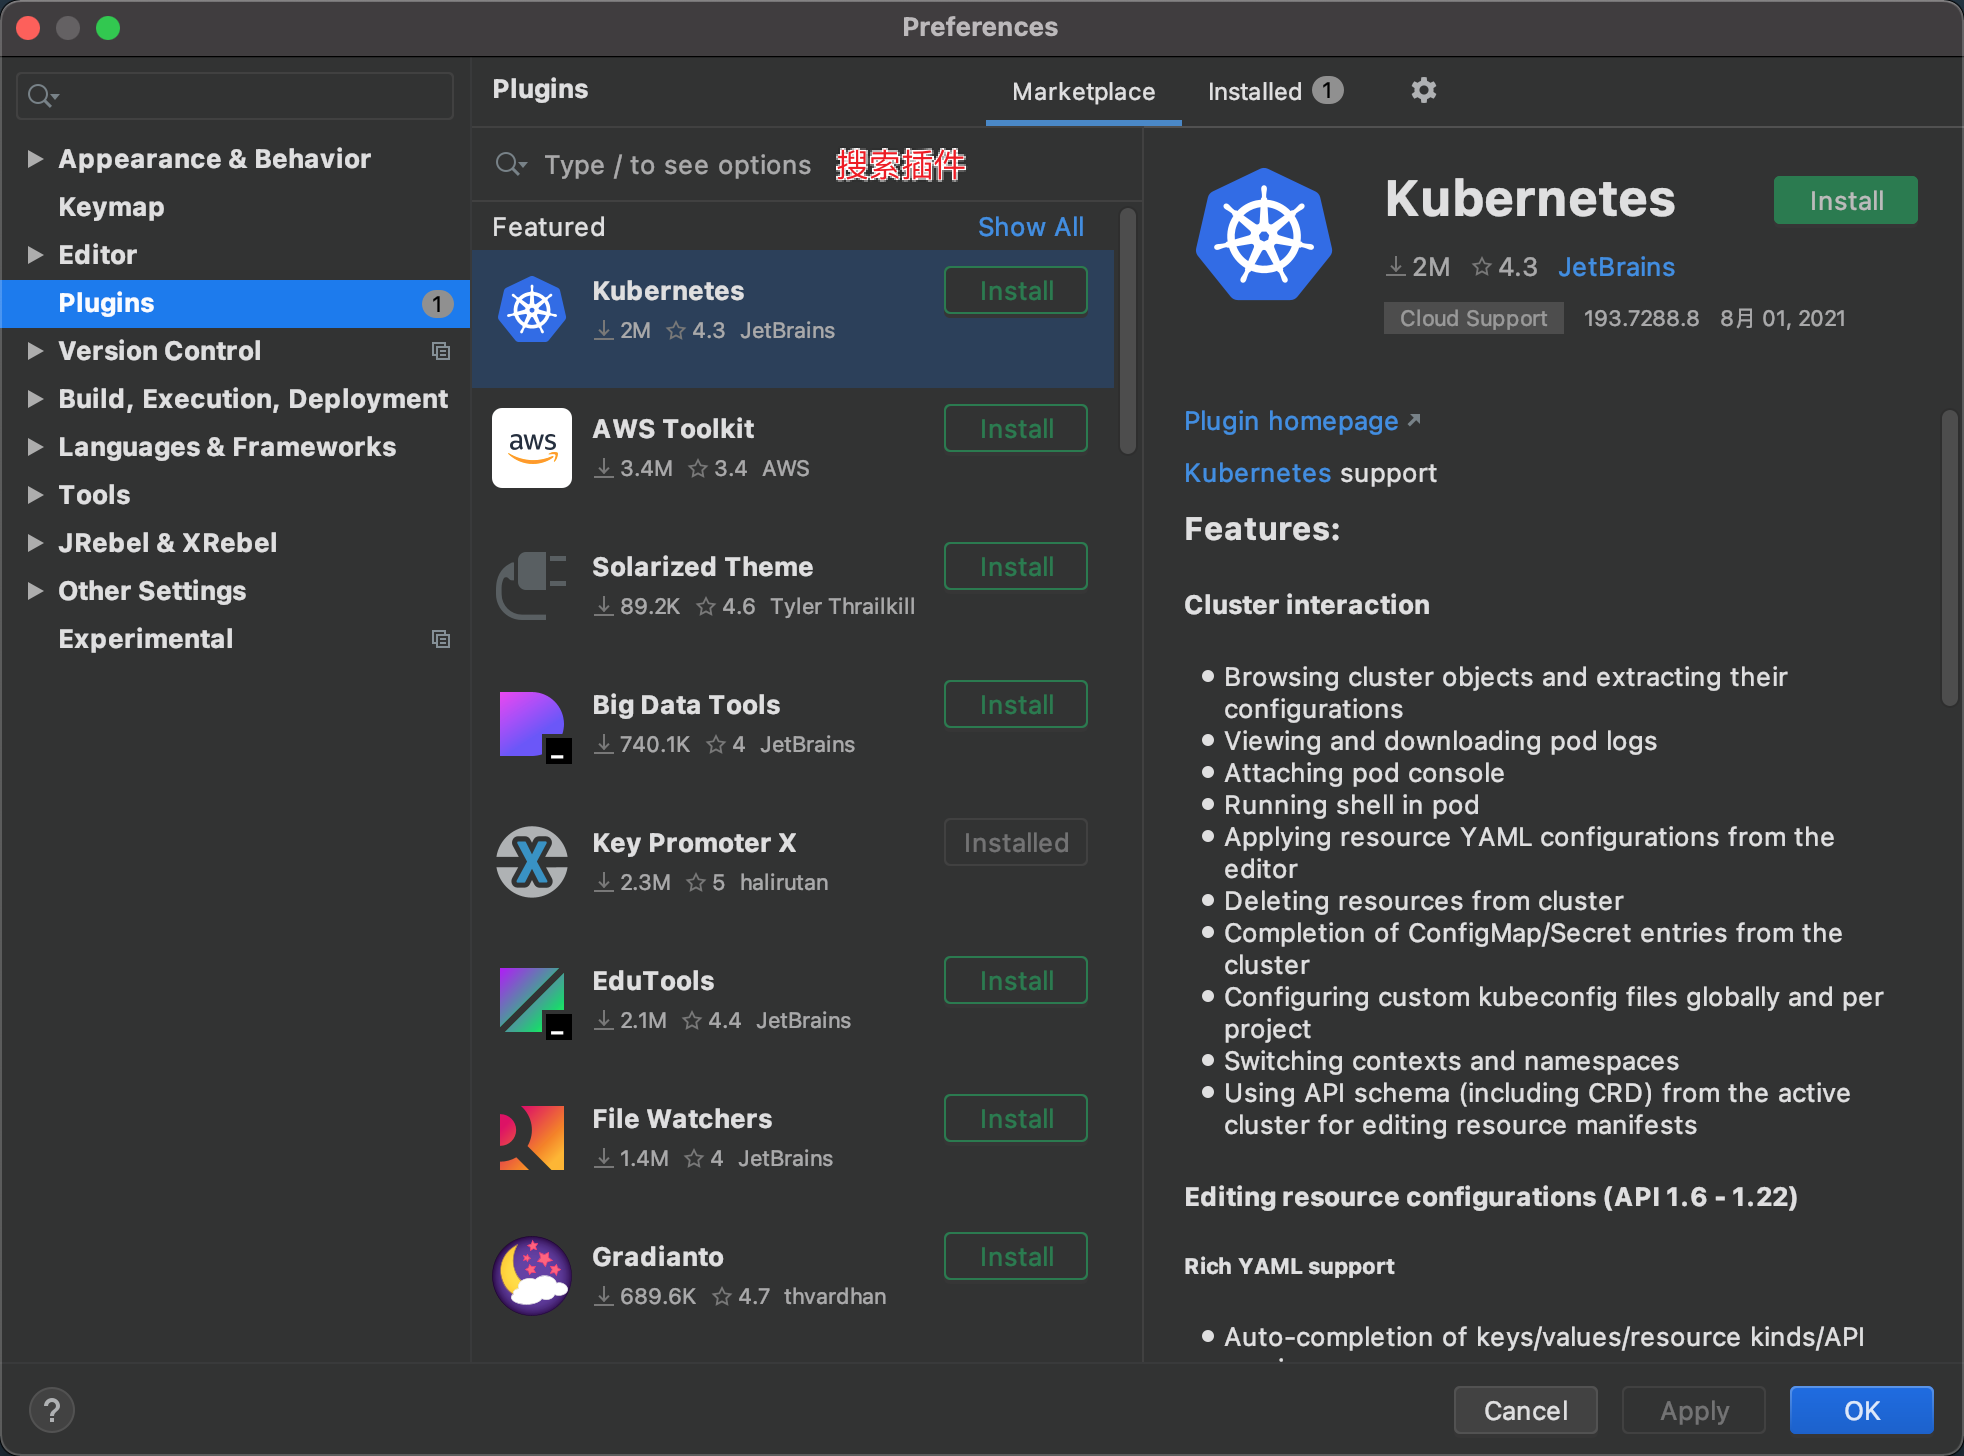
Task: Click the Version Control project-level icon
Action: click(440, 351)
